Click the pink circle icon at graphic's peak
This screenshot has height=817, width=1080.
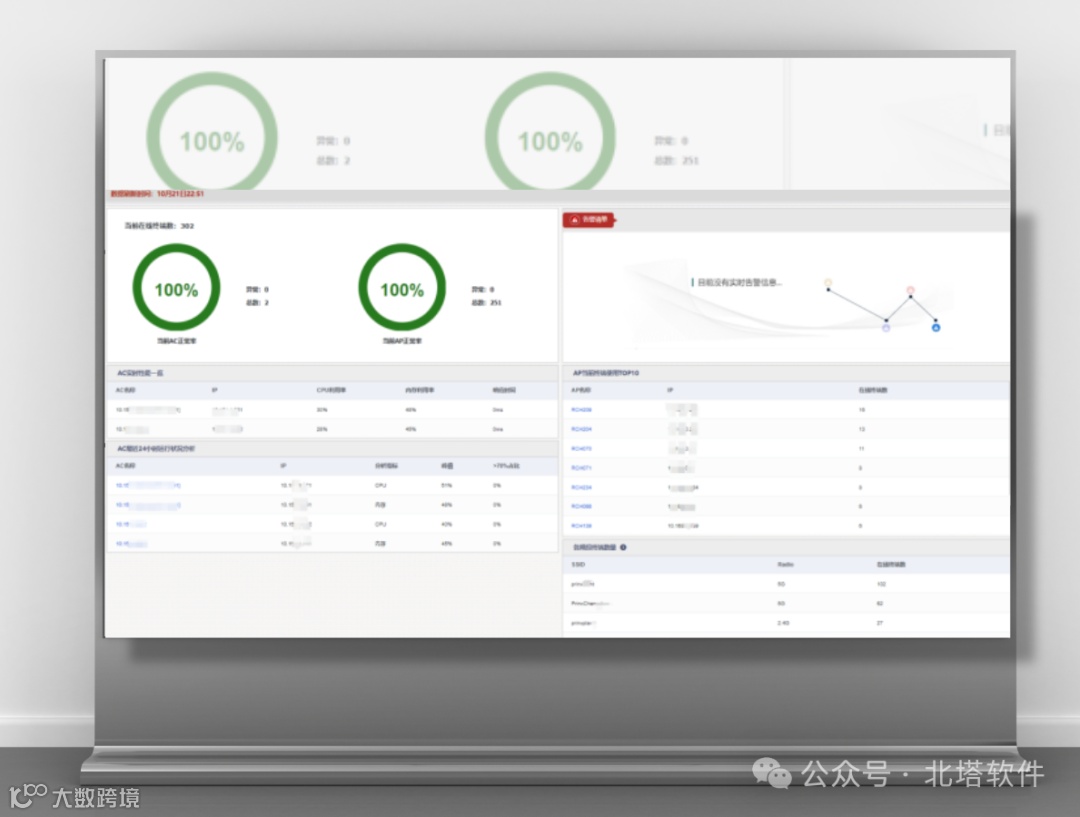911,290
